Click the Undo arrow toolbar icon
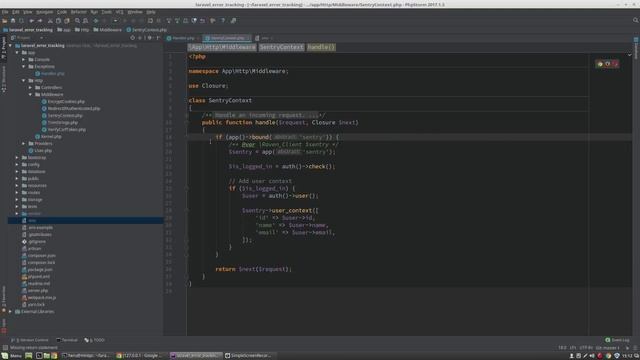The image size is (640, 360). [x=31, y=20]
